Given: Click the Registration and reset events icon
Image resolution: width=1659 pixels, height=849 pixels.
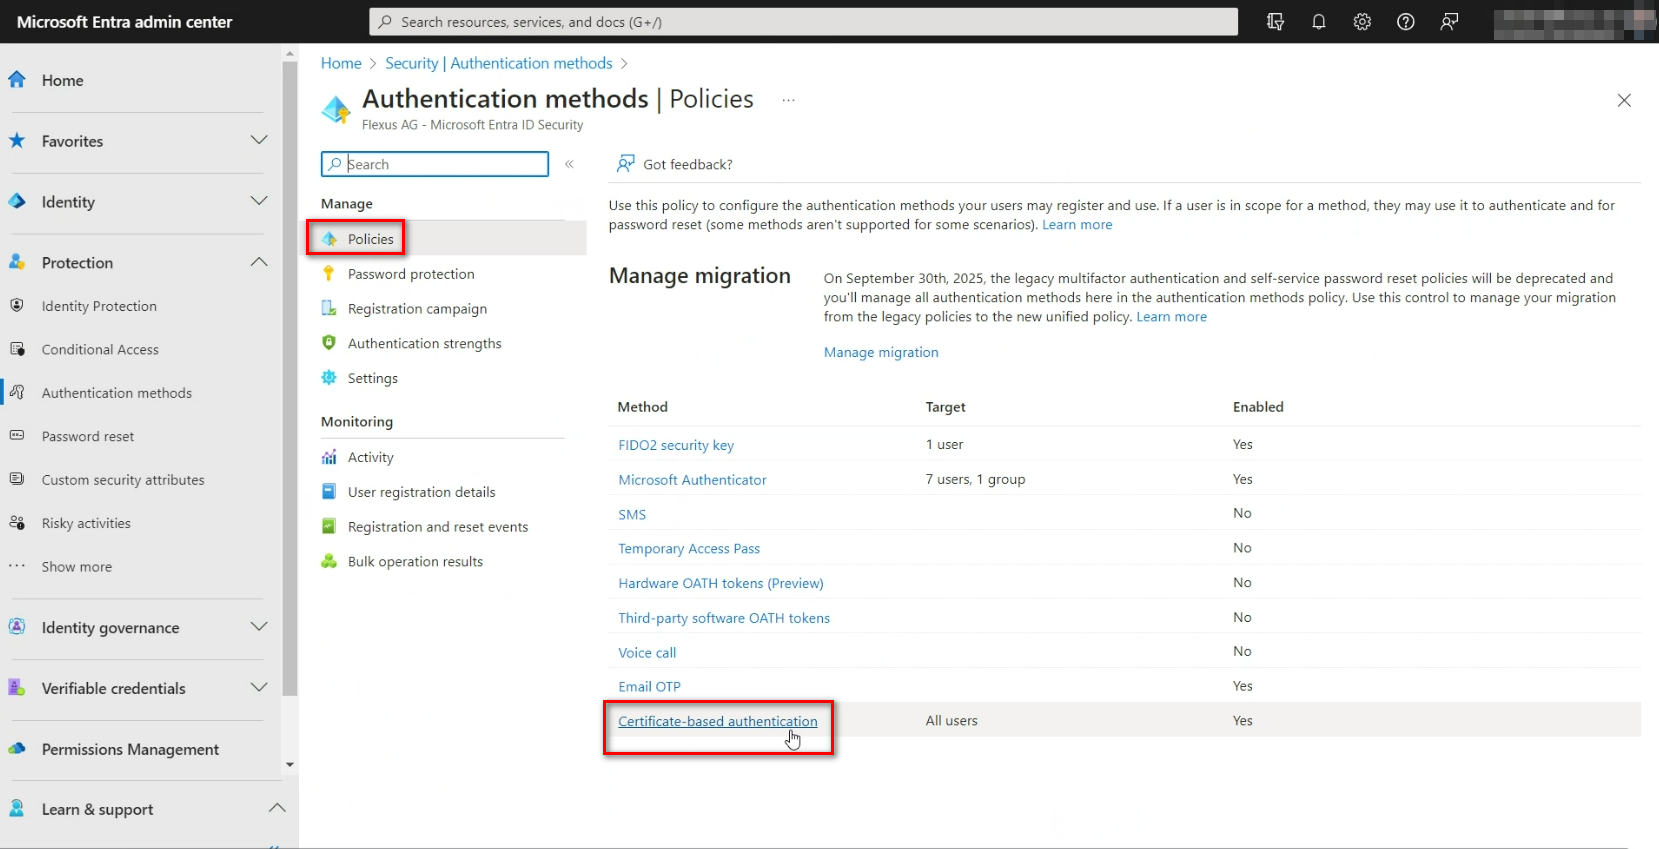Looking at the screenshot, I should pos(329,526).
